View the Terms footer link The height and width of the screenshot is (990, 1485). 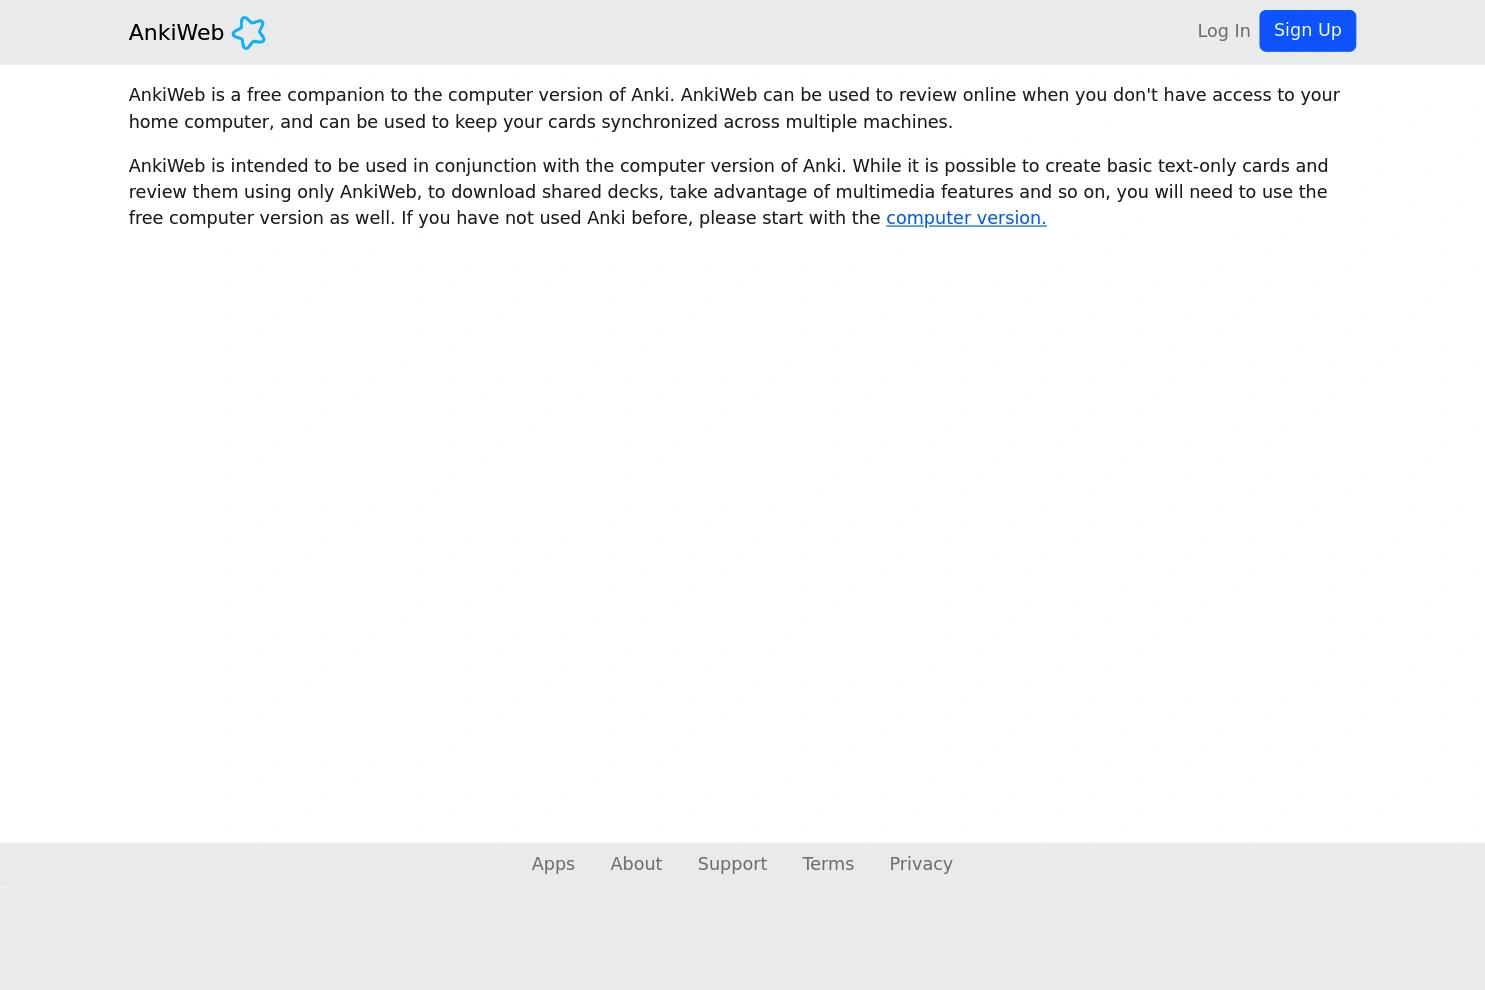pos(828,864)
